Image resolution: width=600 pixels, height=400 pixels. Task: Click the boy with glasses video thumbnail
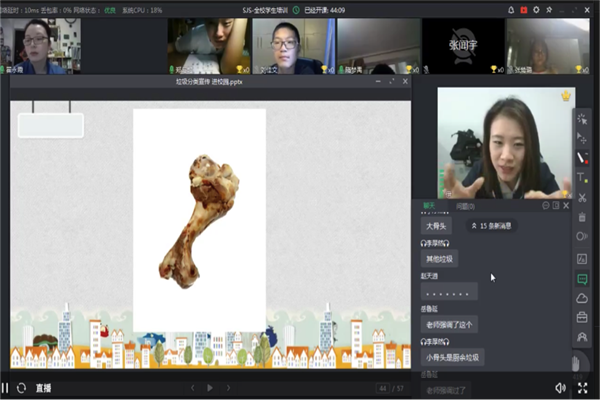click(293, 46)
